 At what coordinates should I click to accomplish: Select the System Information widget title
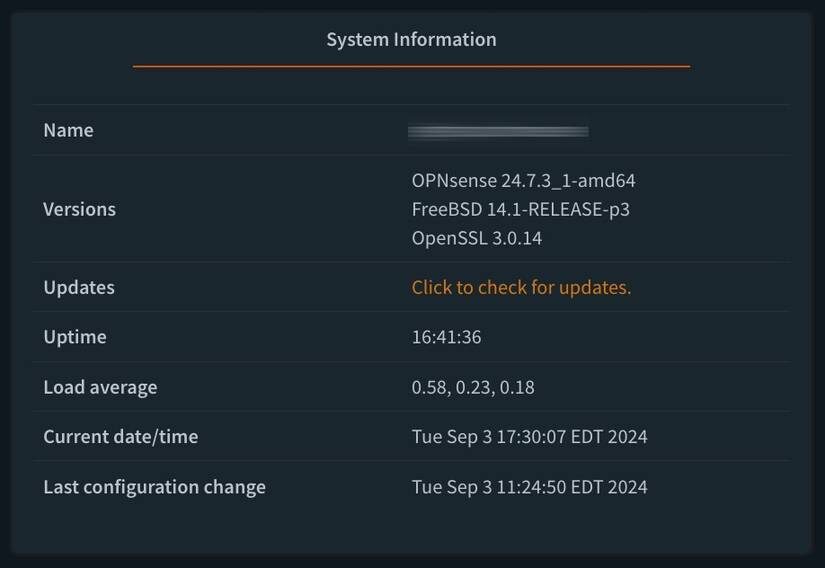(x=411, y=39)
